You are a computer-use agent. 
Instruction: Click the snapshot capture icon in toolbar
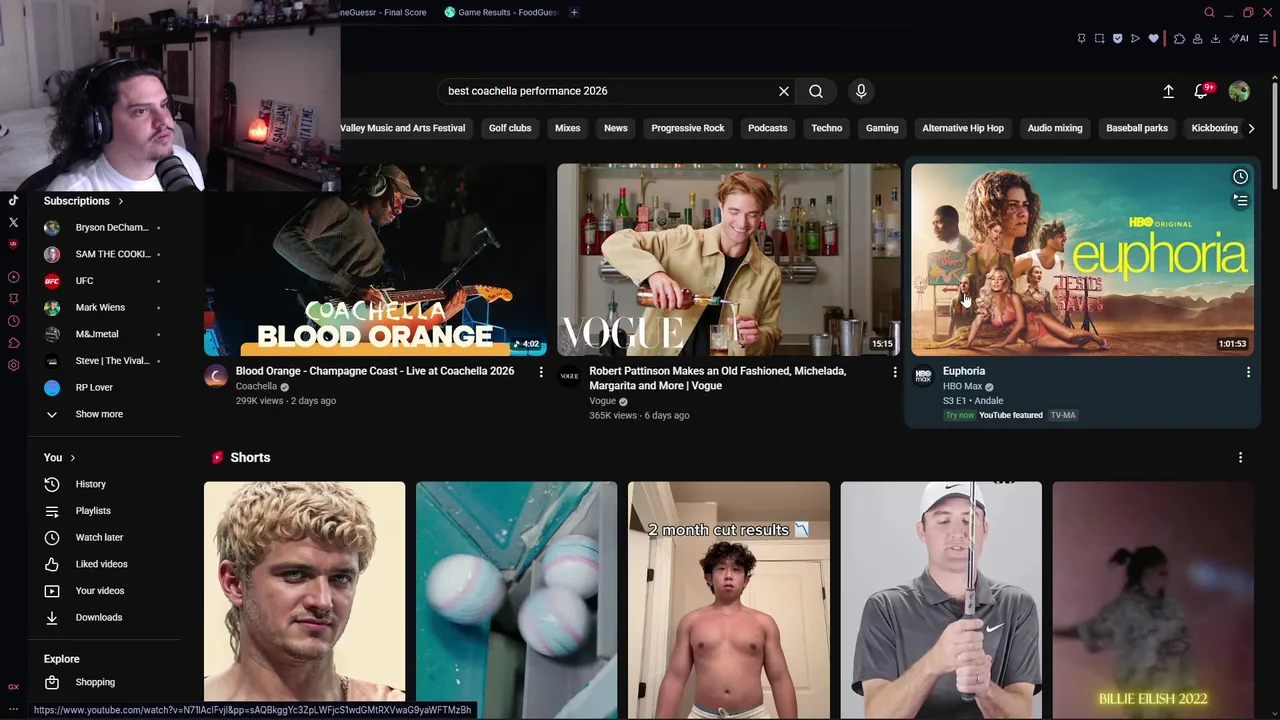(x=1099, y=39)
